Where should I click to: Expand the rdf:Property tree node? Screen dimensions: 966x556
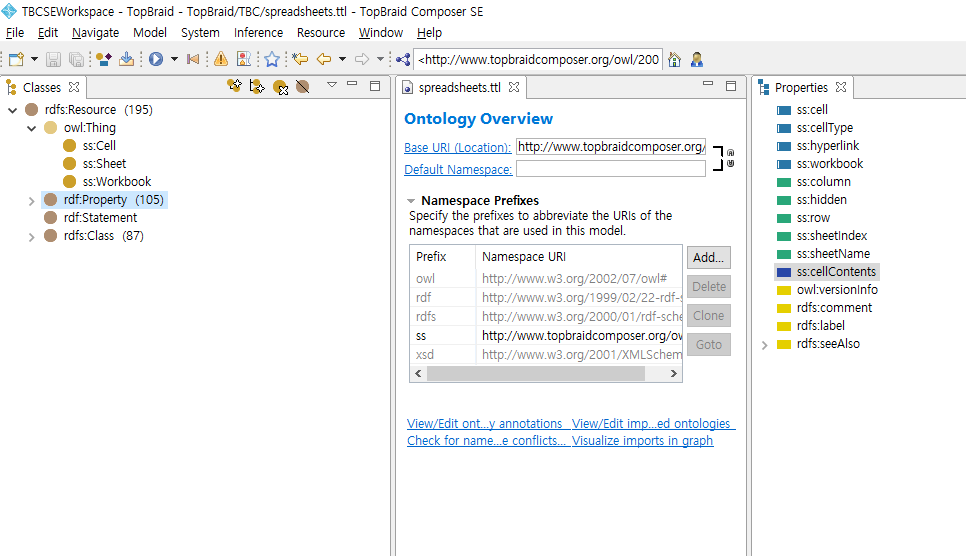tap(31, 200)
